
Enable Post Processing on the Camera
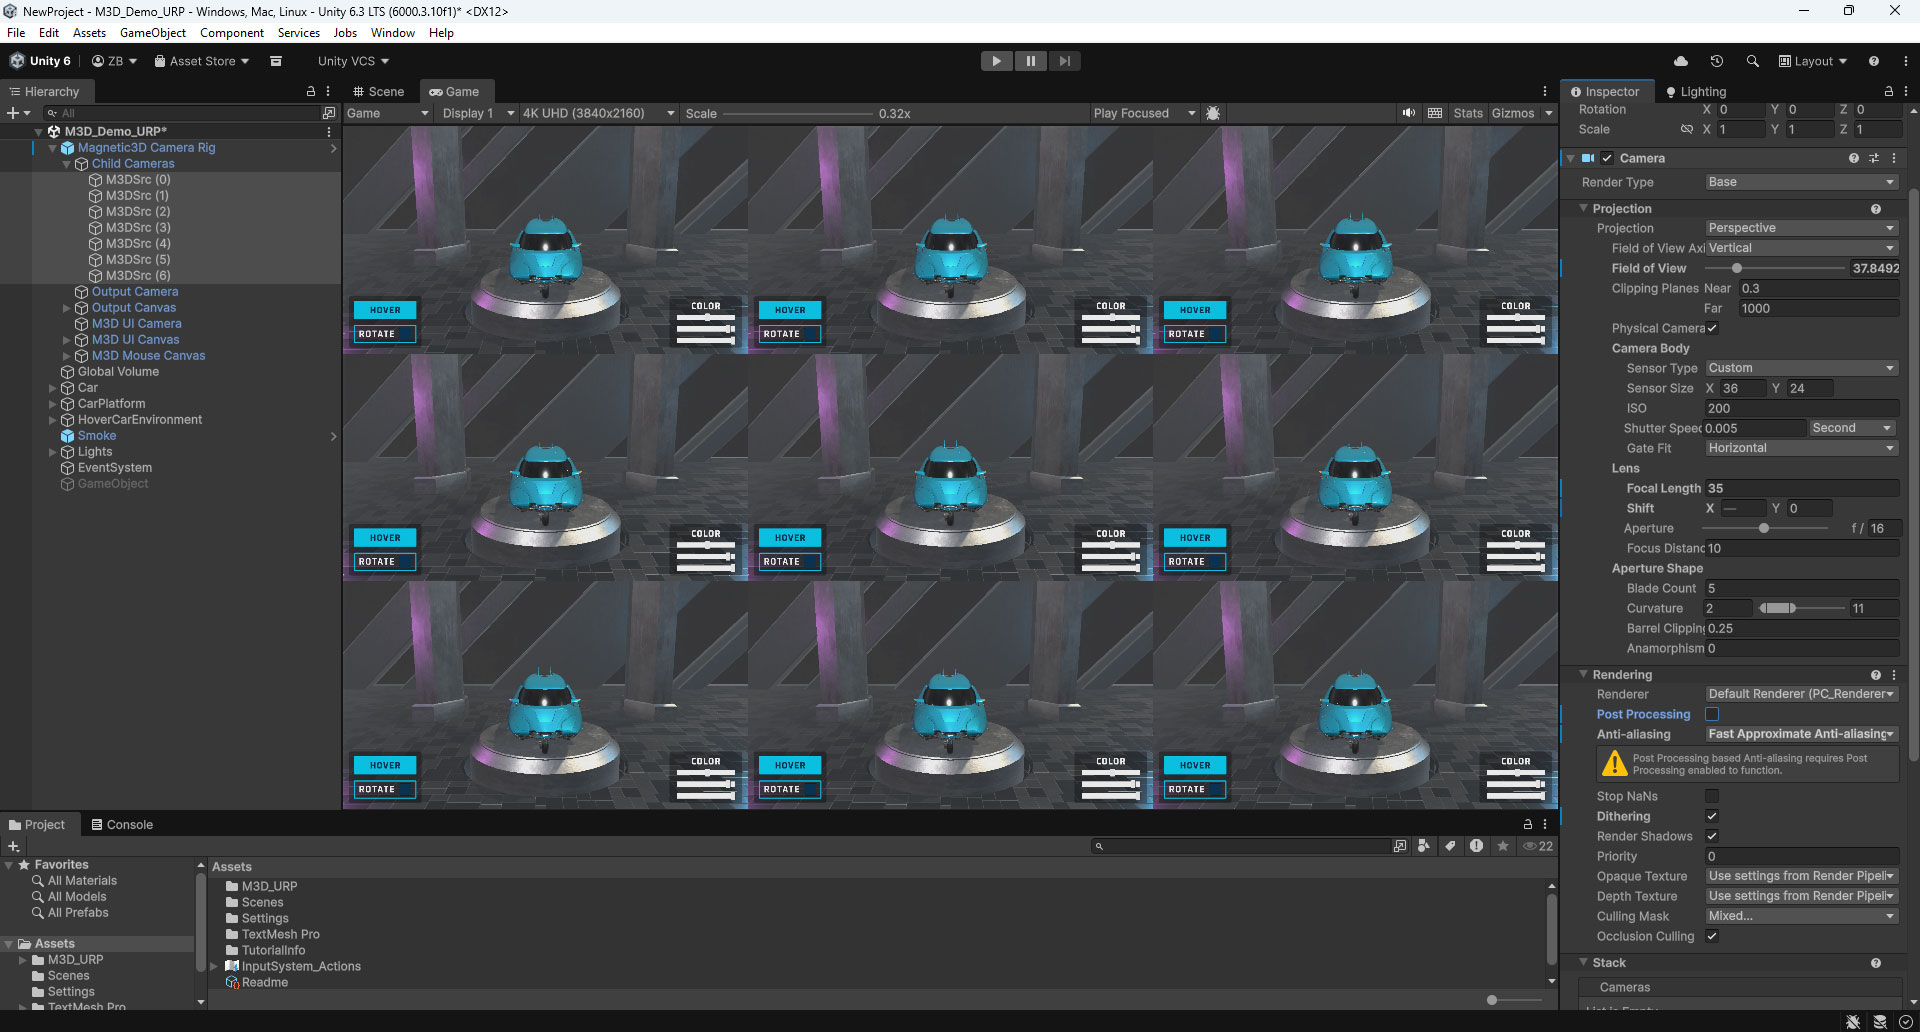pyautogui.click(x=1712, y=714)
